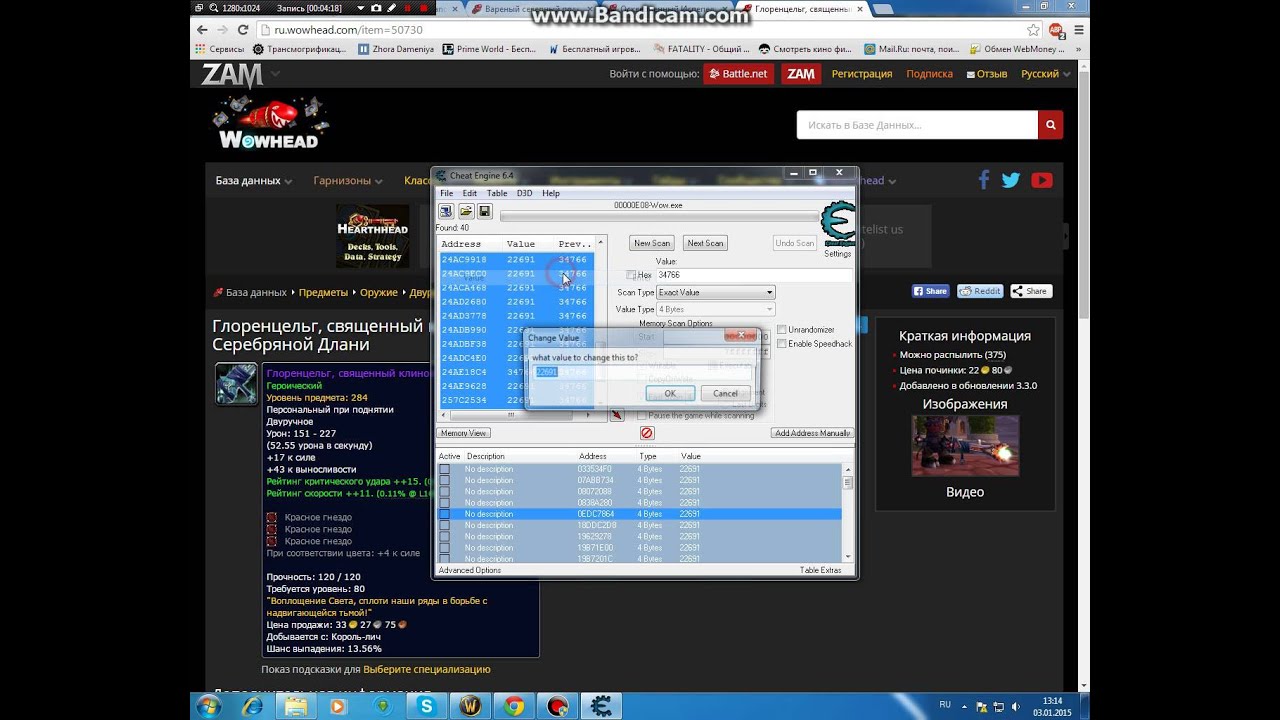
Task: Click the Glorenzelg item icon thumbnail
Action: pos(236,384)
